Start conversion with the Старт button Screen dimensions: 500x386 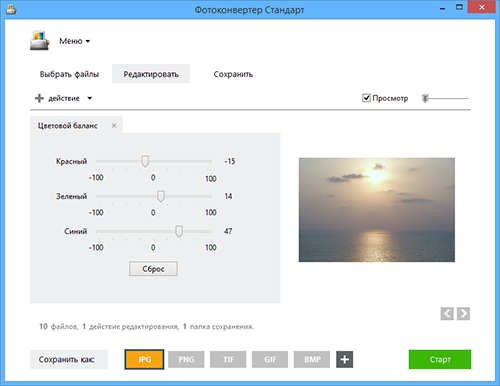tap(440, 359)
